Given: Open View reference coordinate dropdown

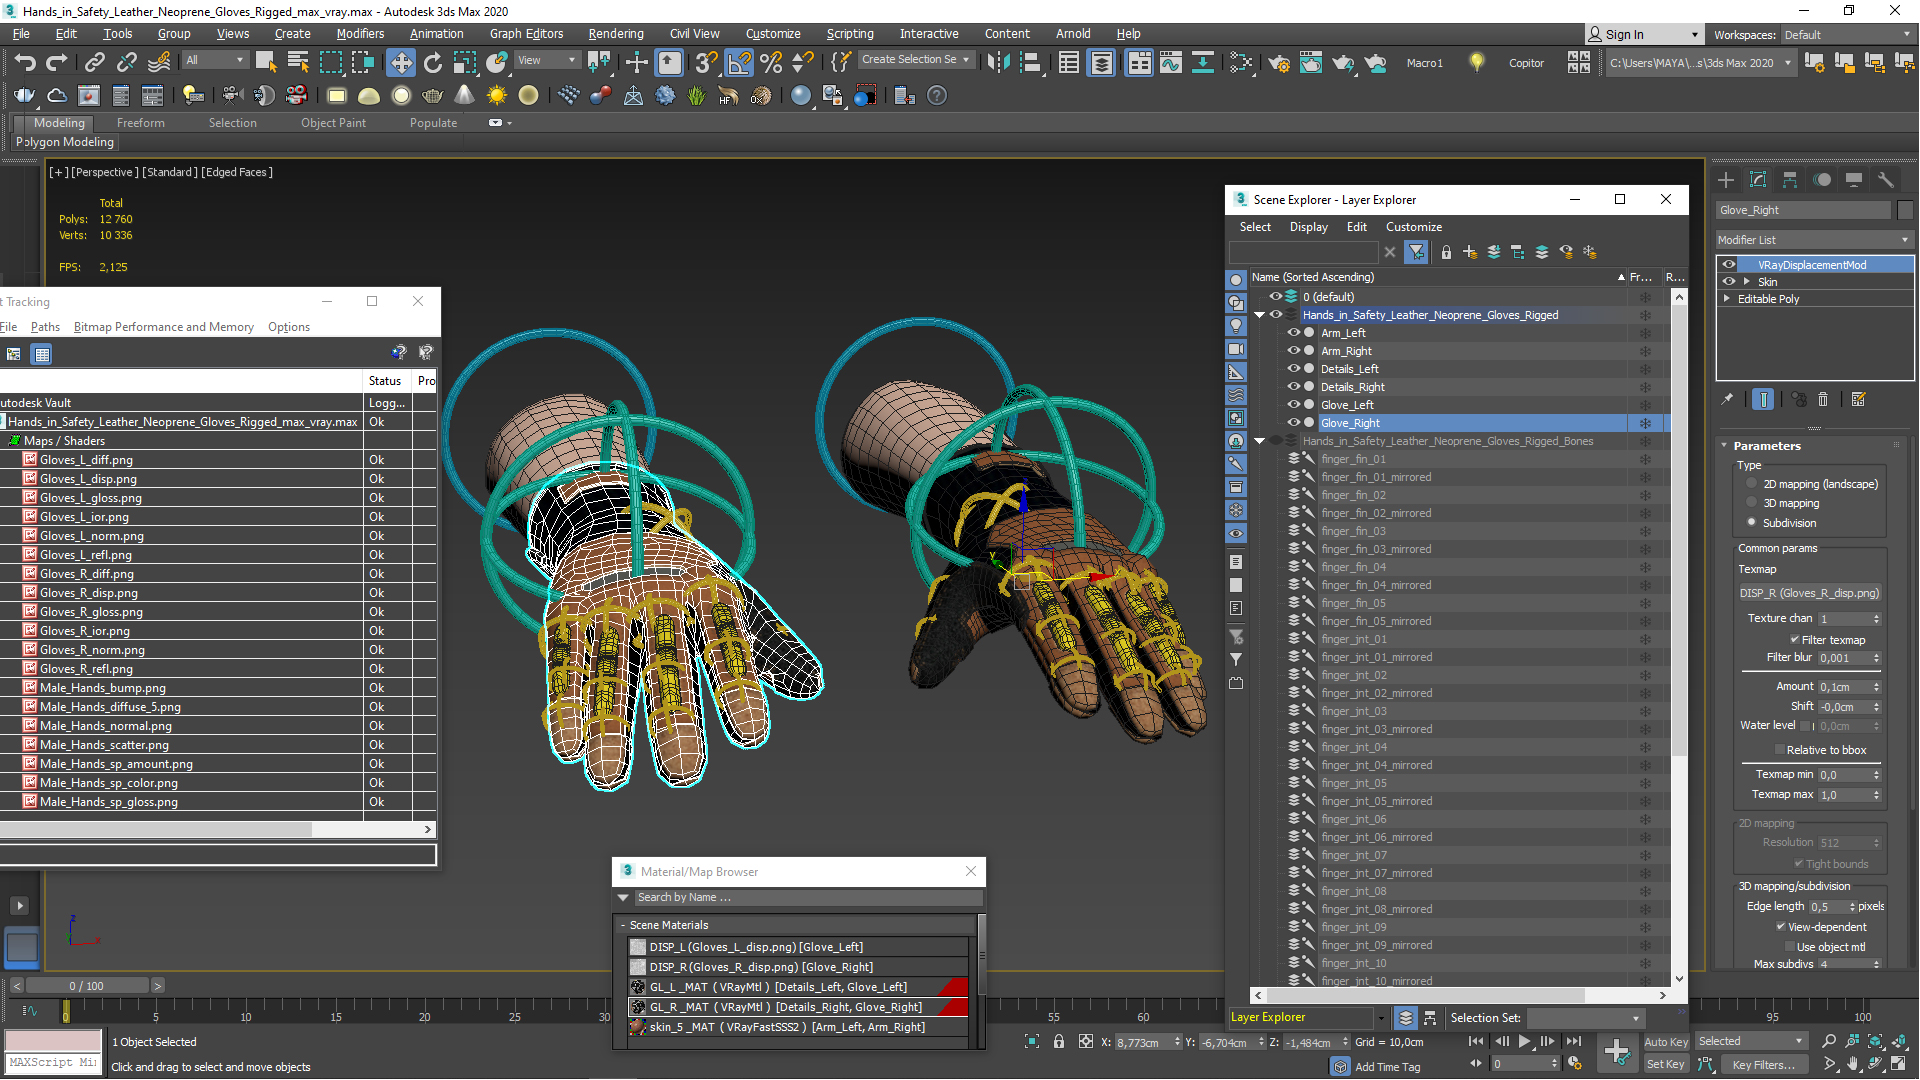Looking at the screenshot, I should (546, 60).
